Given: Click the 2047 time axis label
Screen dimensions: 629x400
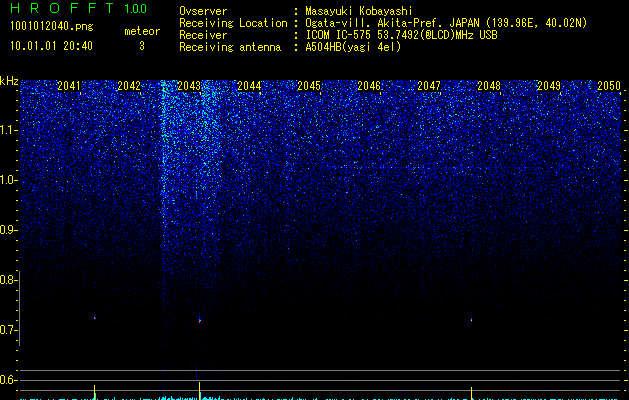Looking at the screenshot, I should coord(429,86).
